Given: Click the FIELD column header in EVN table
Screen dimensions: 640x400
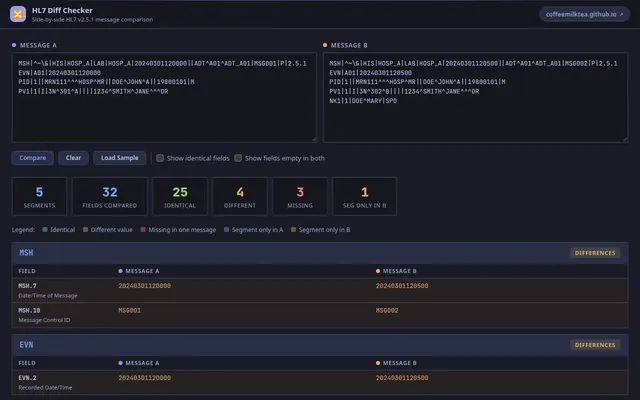Looking at the screenshot, I should (x=27, y=363).
